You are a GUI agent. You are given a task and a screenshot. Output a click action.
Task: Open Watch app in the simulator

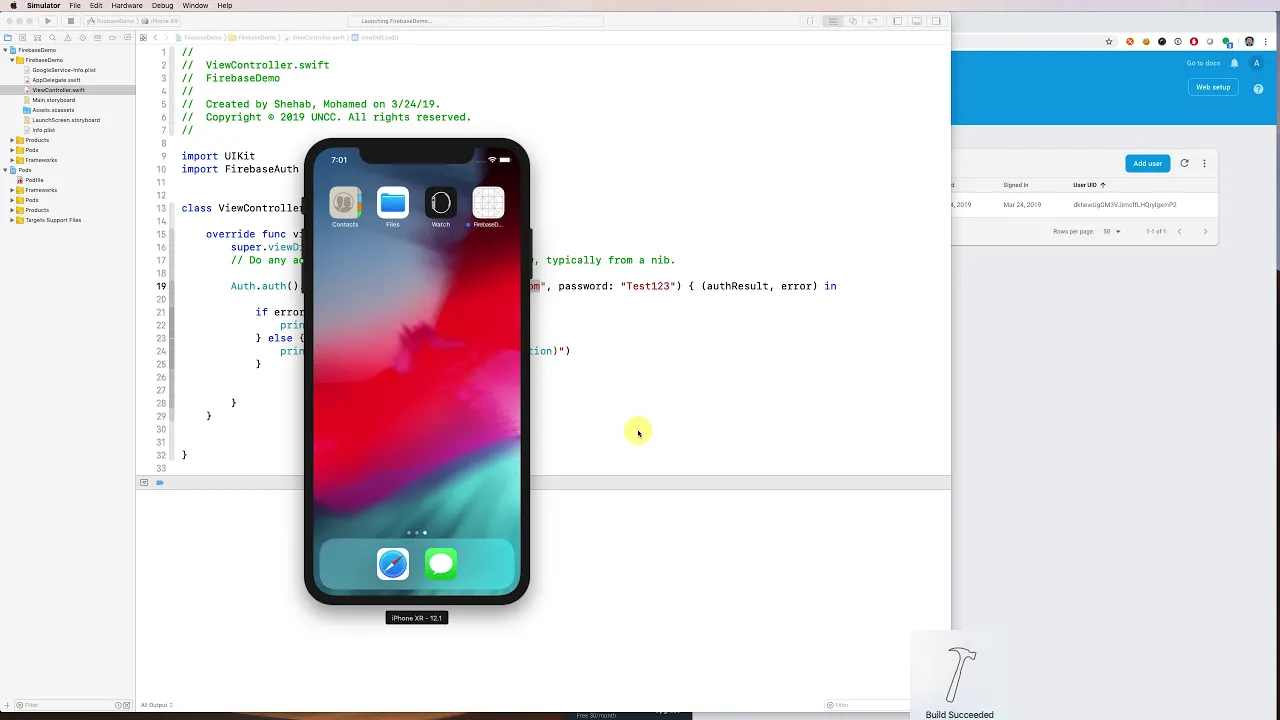(441, 203)
